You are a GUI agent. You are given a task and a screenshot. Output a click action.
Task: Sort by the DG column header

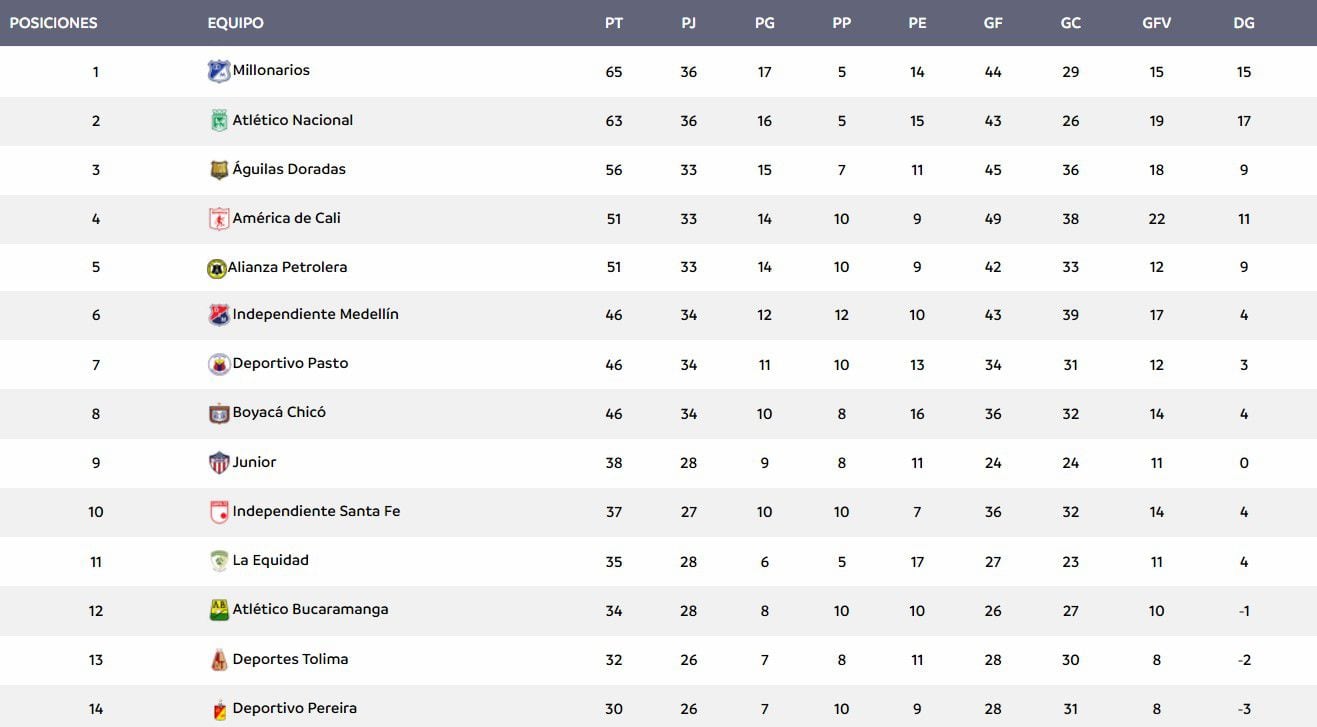1243,23
